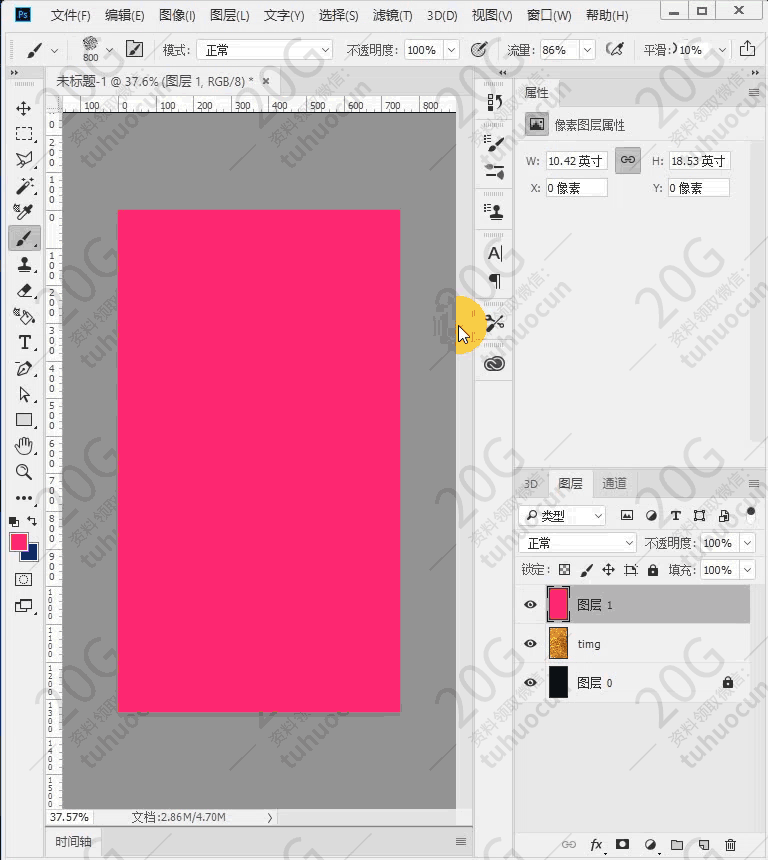
Task: Add a layer mask
Action: (x=622, y=844)
